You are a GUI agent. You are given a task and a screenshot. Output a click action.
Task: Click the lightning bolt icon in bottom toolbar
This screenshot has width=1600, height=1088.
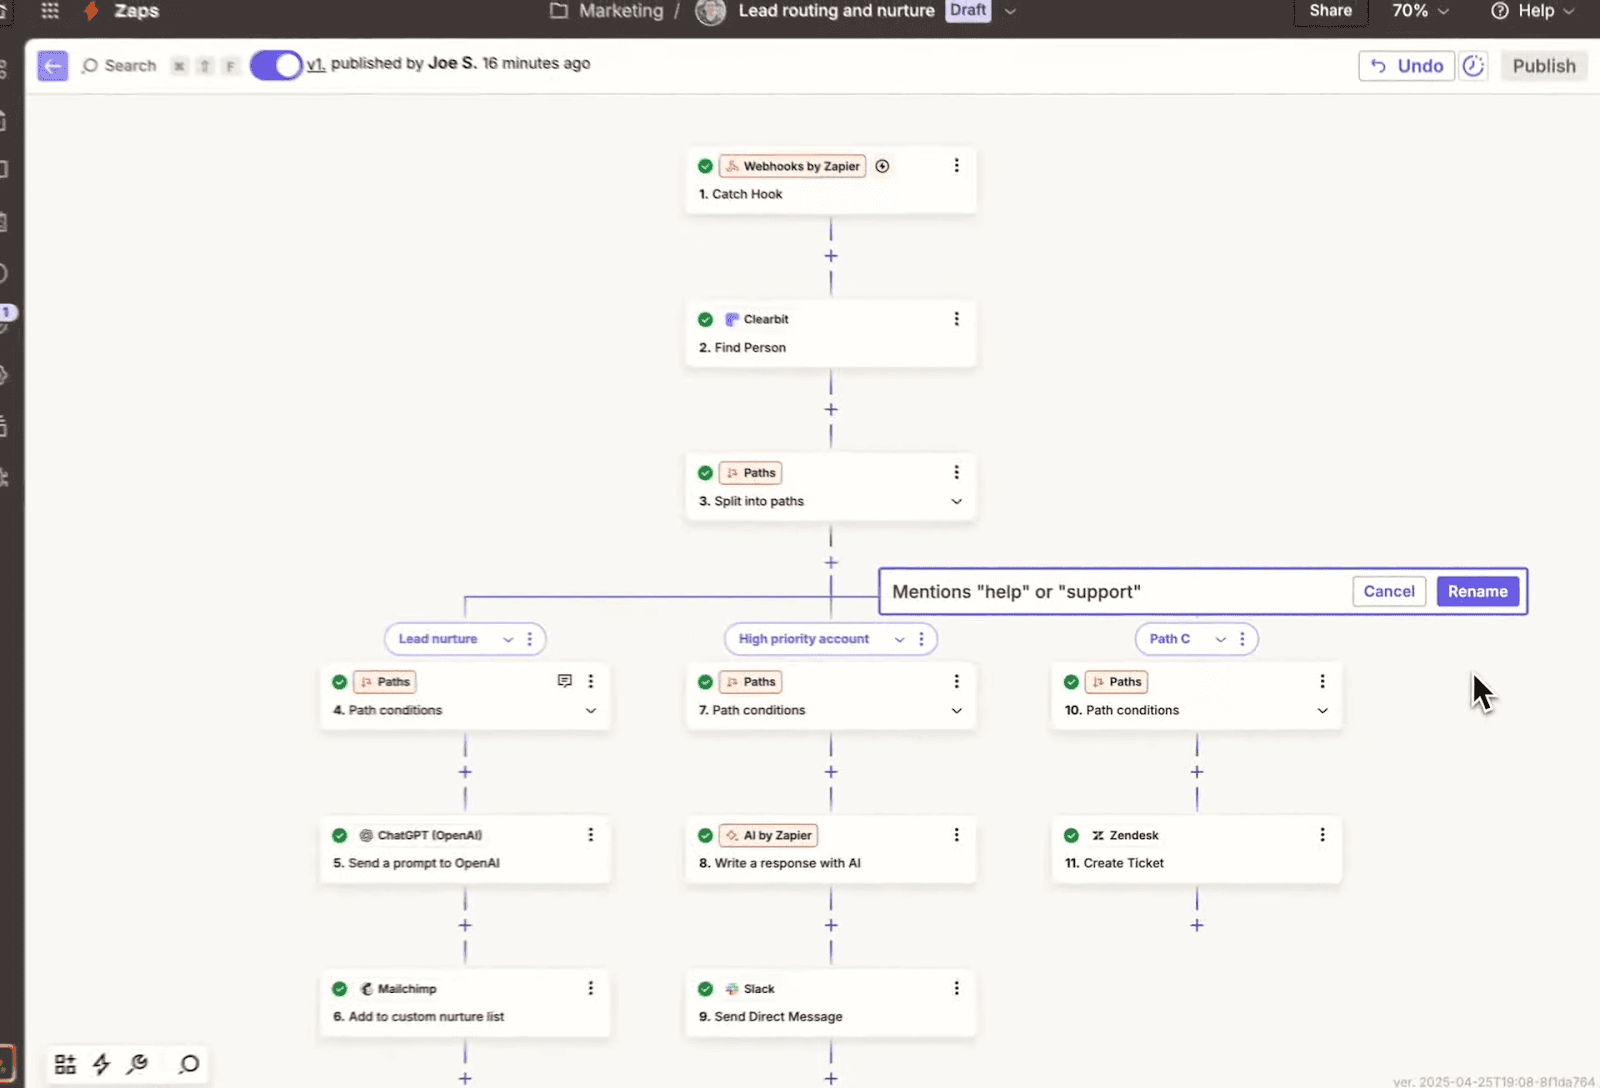101,1064
